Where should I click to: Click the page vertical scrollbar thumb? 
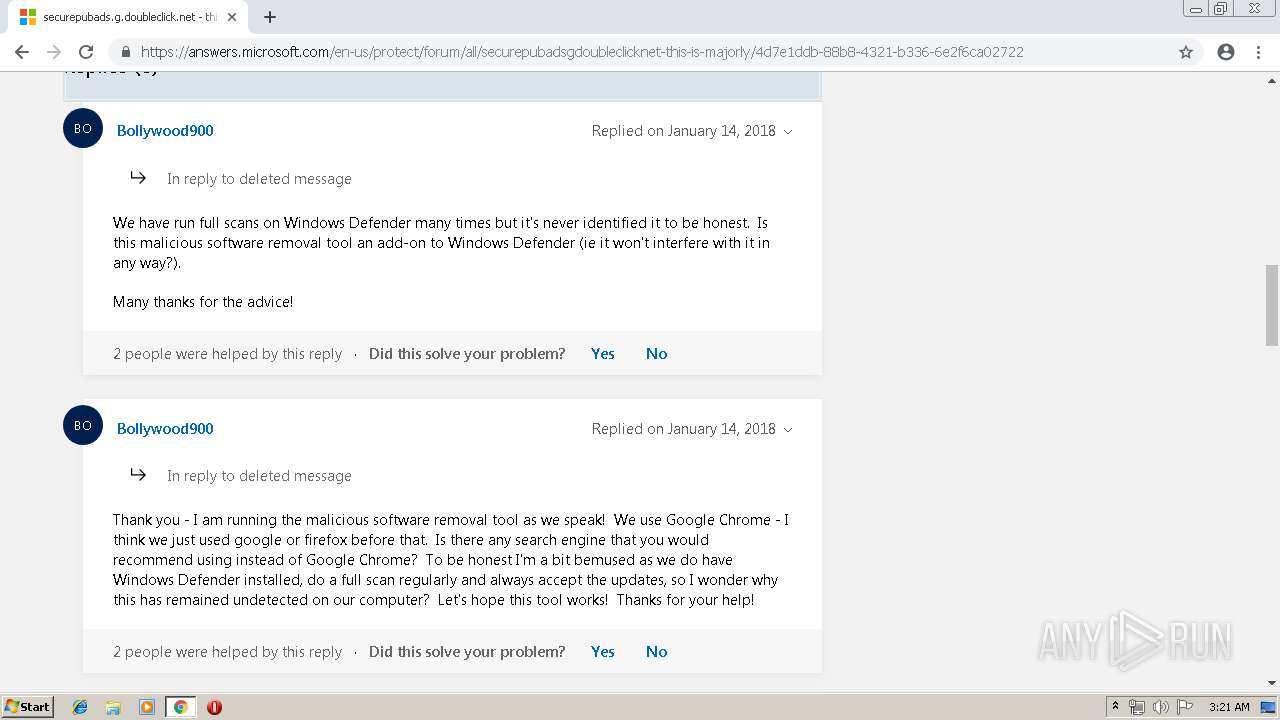coord(1272,305)
